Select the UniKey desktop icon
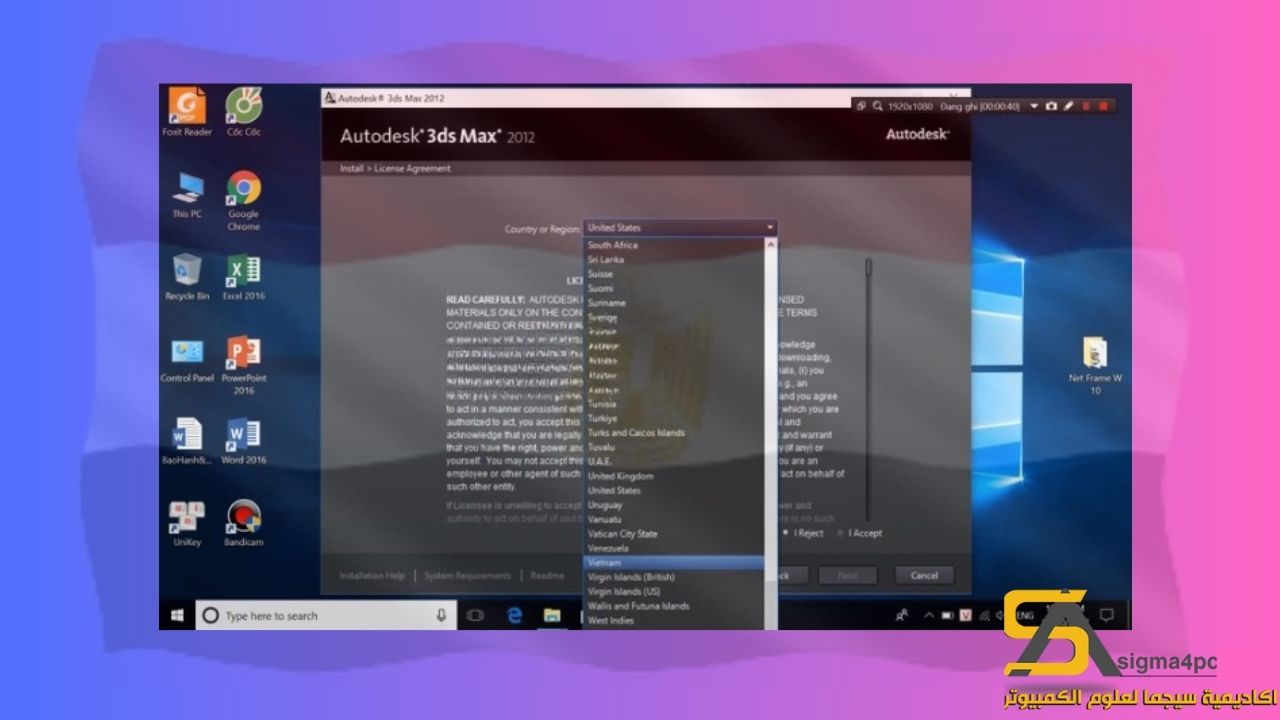The width and height of the screenshot is (1280, 720). pyautogui.click(x=187, y=523)
